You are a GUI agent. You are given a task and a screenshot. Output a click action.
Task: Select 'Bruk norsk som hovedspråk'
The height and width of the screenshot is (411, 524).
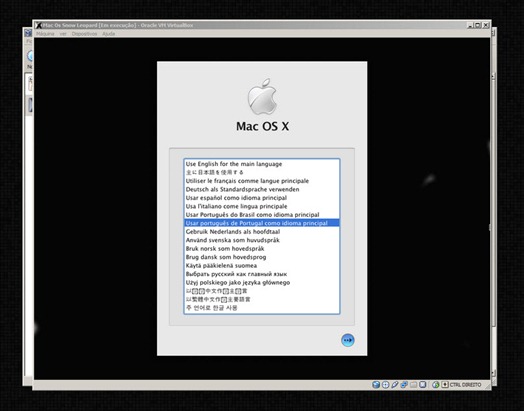[x=262, y=249]
